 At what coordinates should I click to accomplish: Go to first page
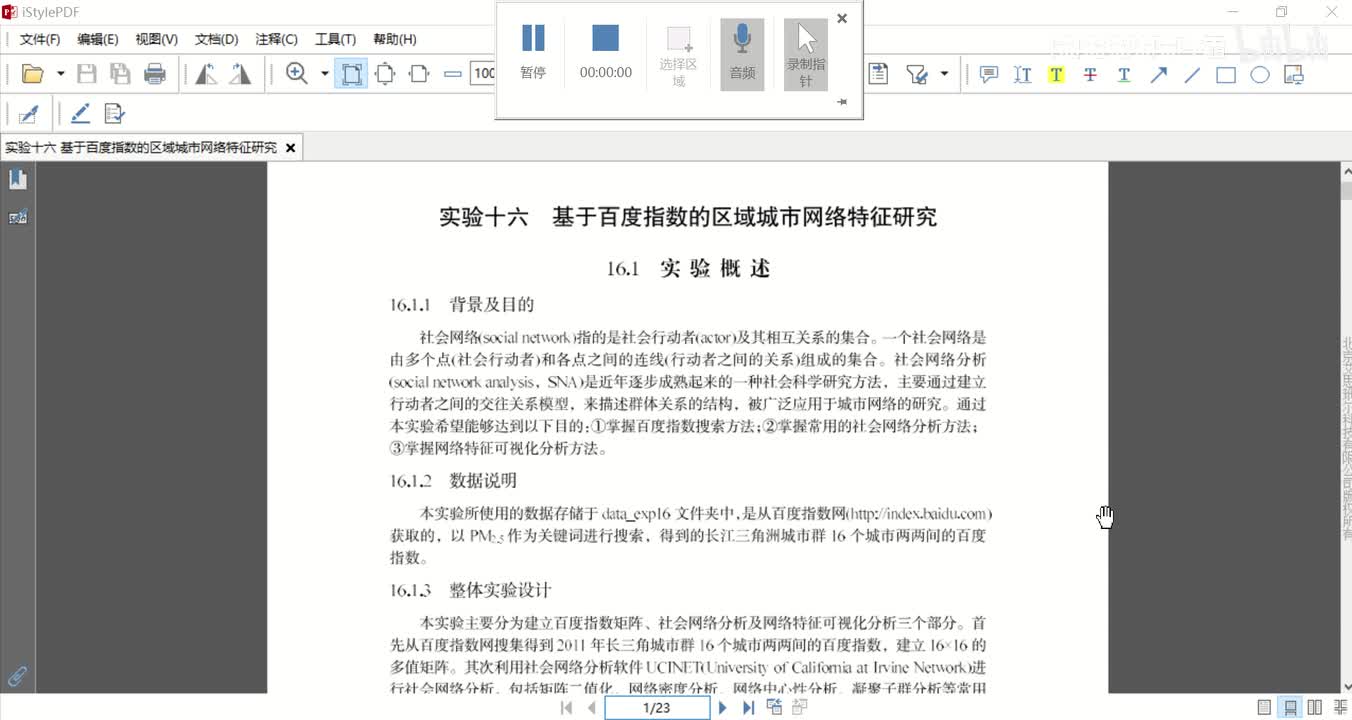tap(566, 707)
